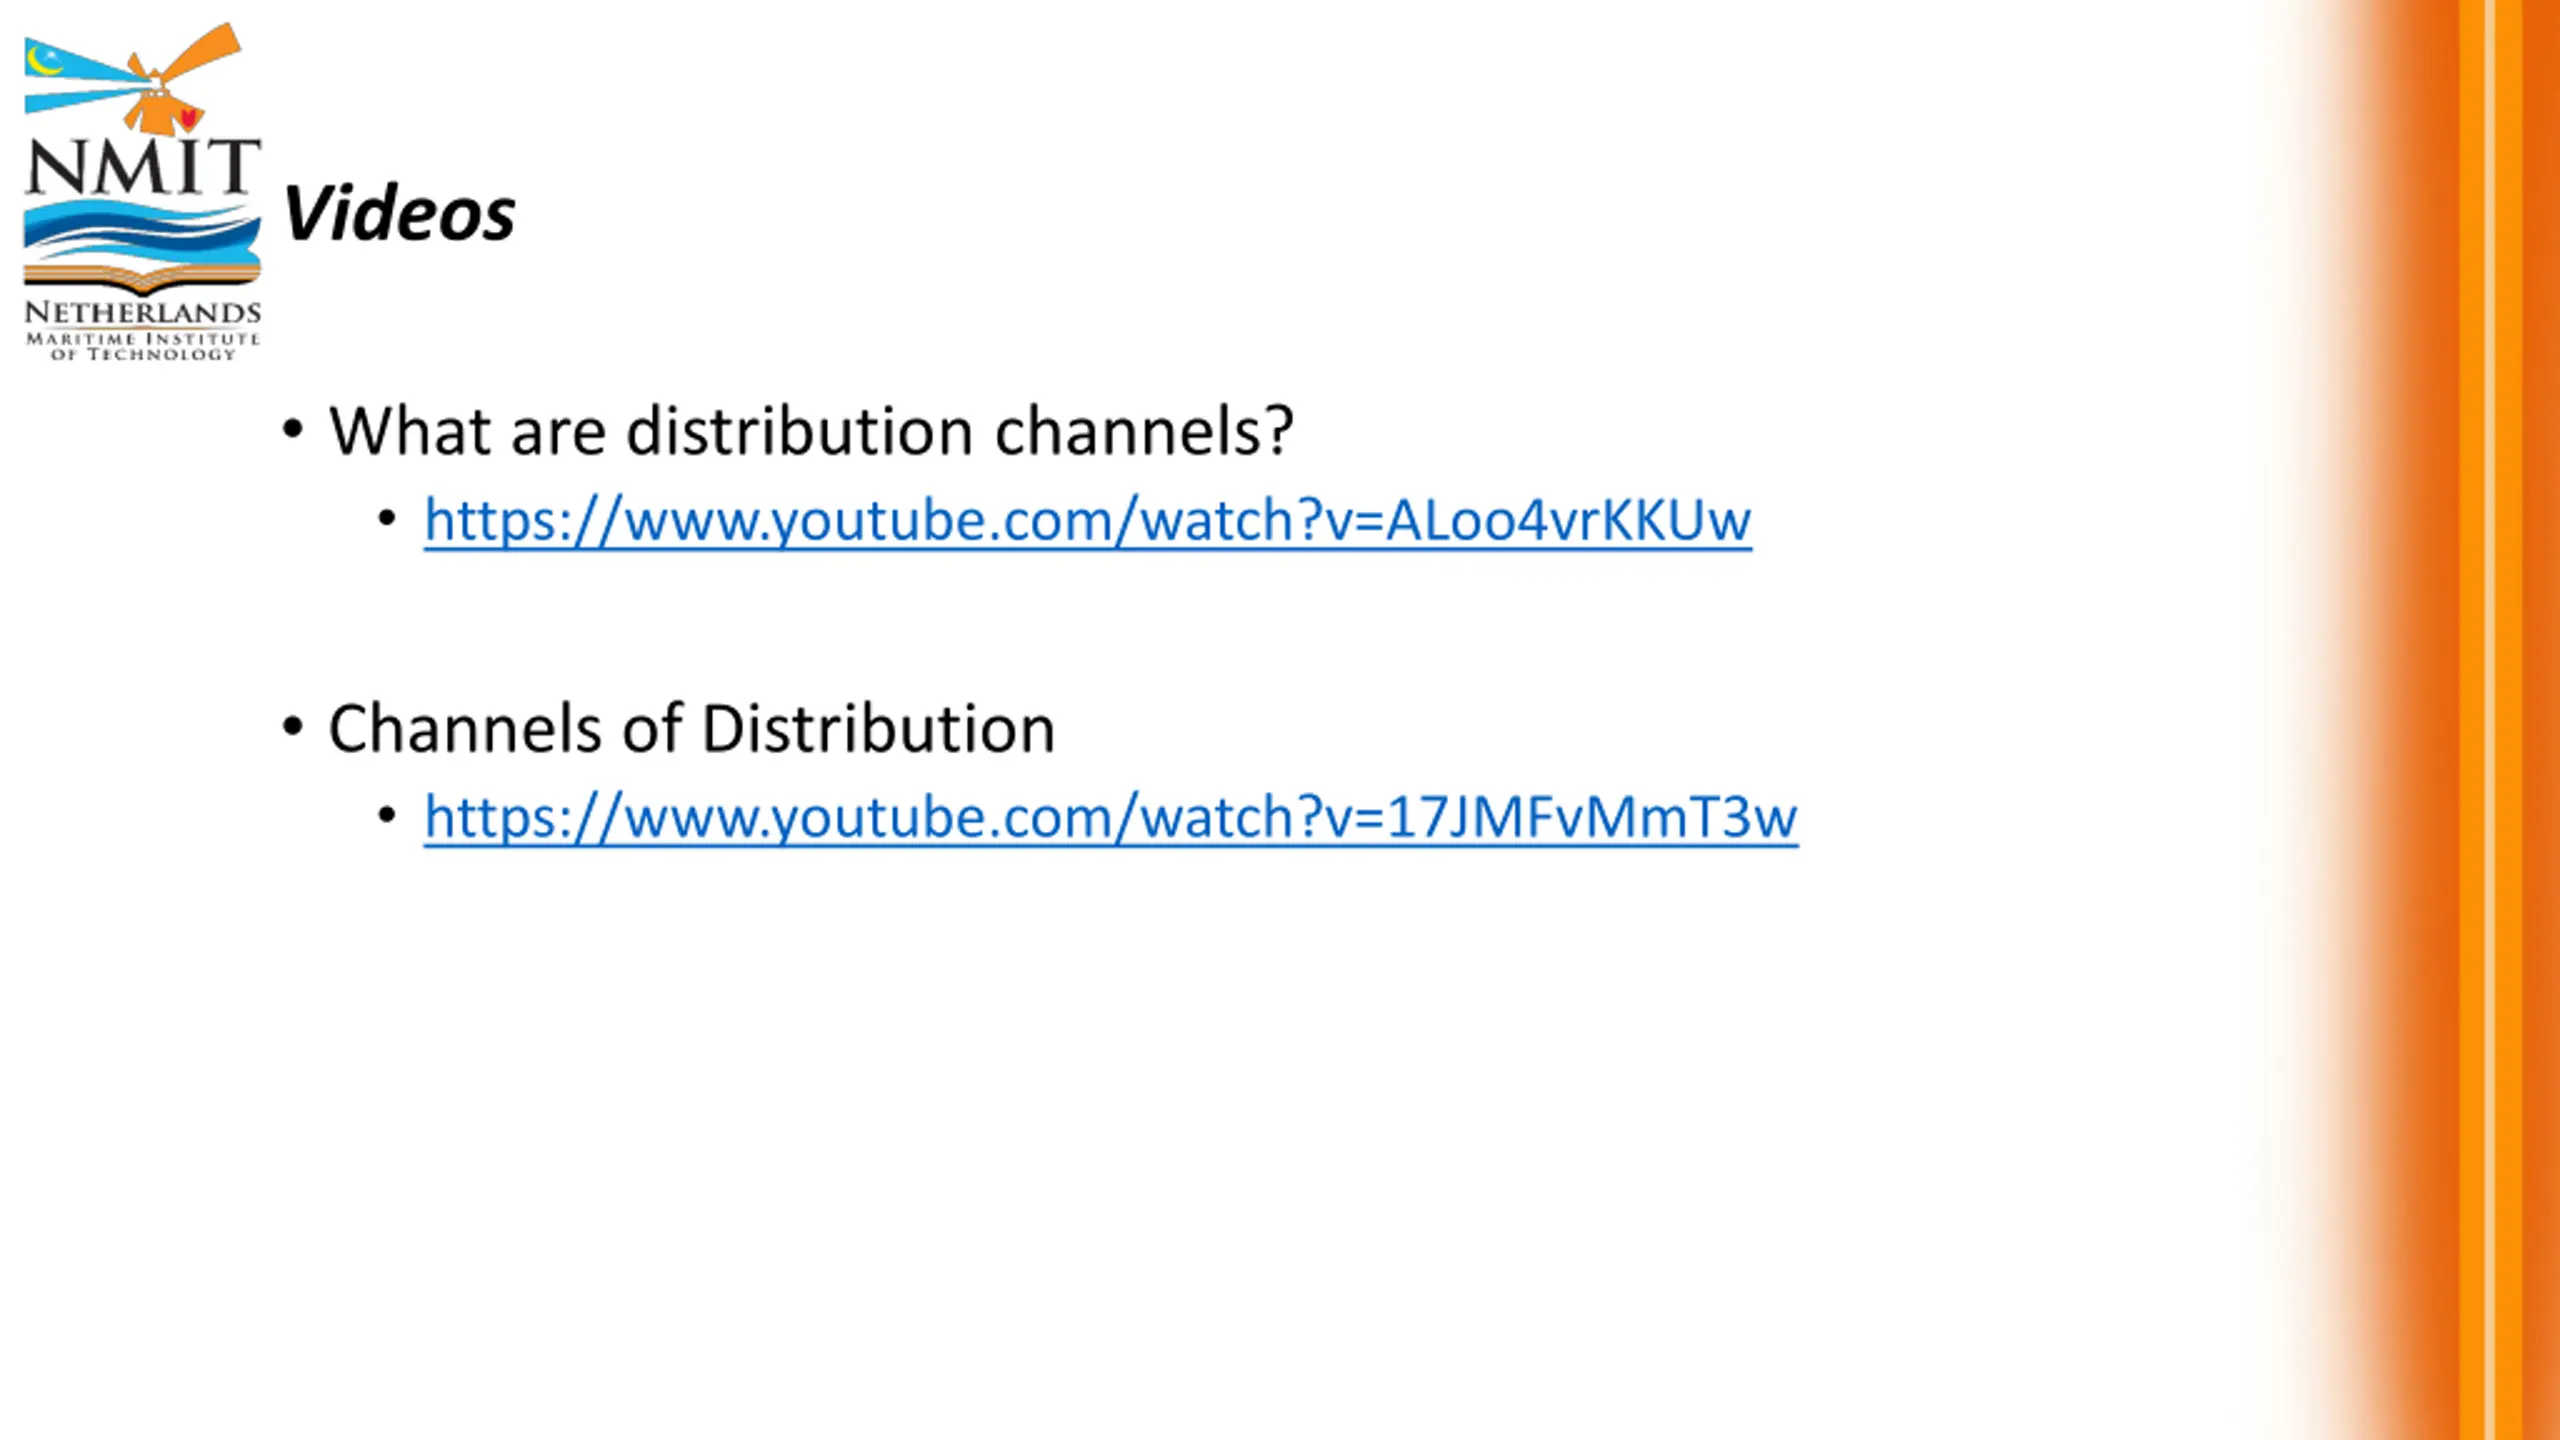The image size is (2560, 1440).
Task: Click the dark orange band at the right edge
Action: point(2541,720)
